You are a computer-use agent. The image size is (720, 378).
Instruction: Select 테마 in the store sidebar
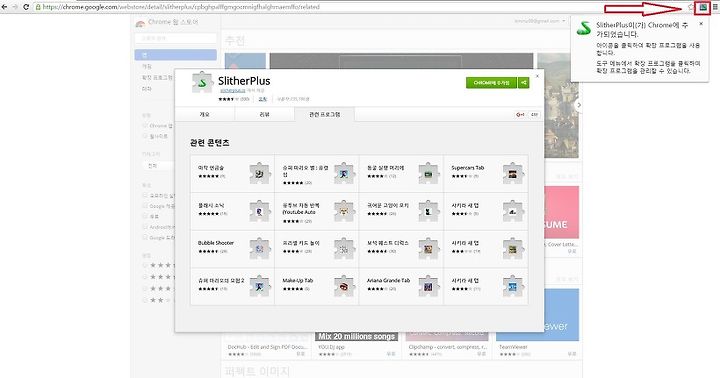click(147, 89)
